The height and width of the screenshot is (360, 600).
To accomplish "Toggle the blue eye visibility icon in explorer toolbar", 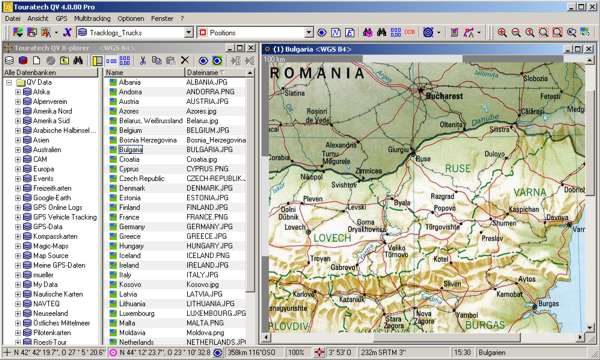I will [203, 60].
